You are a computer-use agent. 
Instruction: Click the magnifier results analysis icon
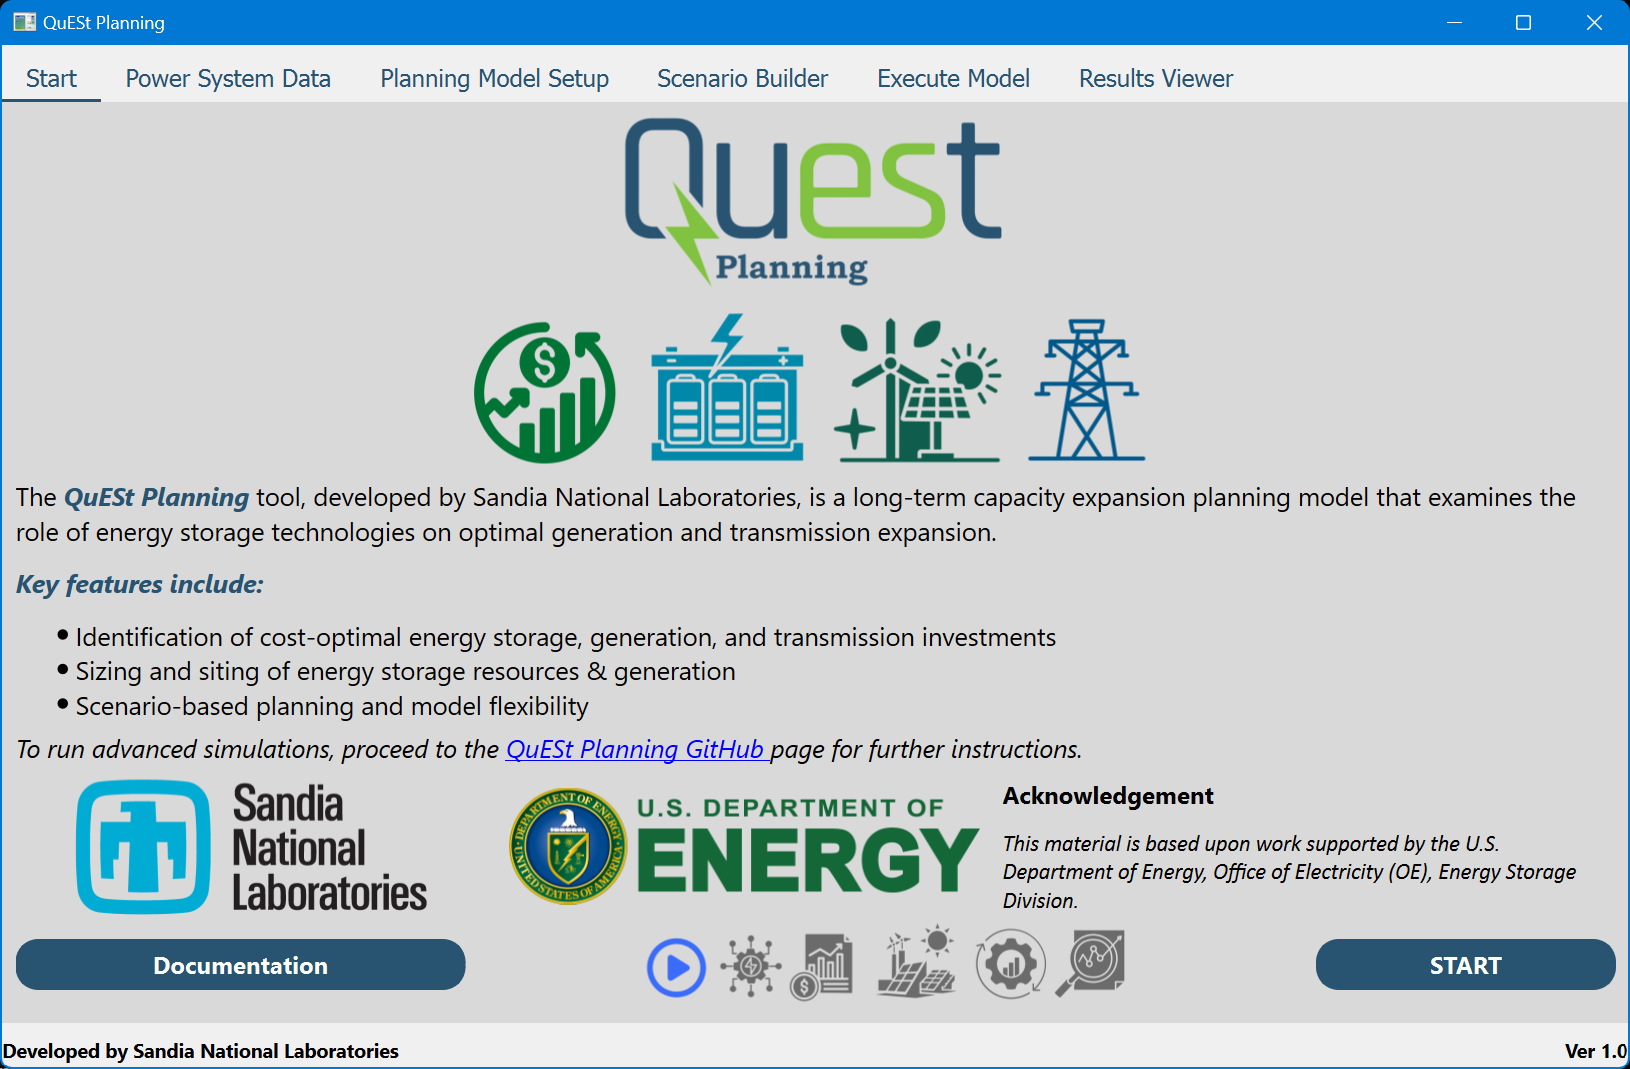(x=1090, y=963)
